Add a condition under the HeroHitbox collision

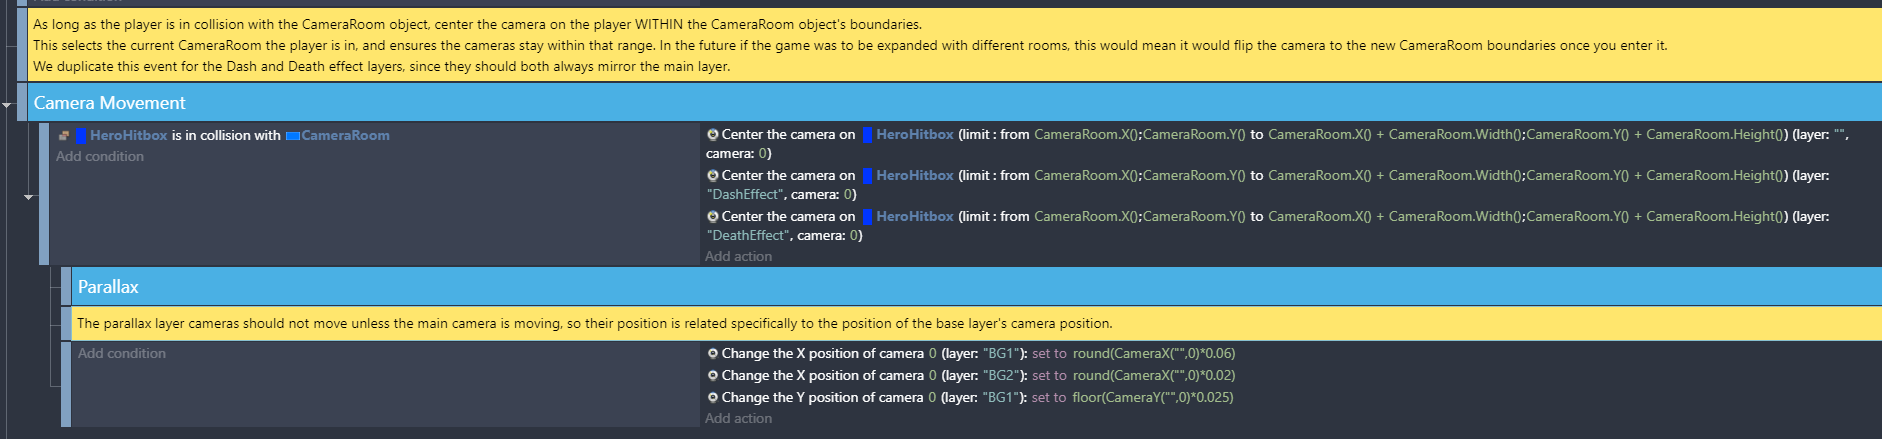click(100, 156)
